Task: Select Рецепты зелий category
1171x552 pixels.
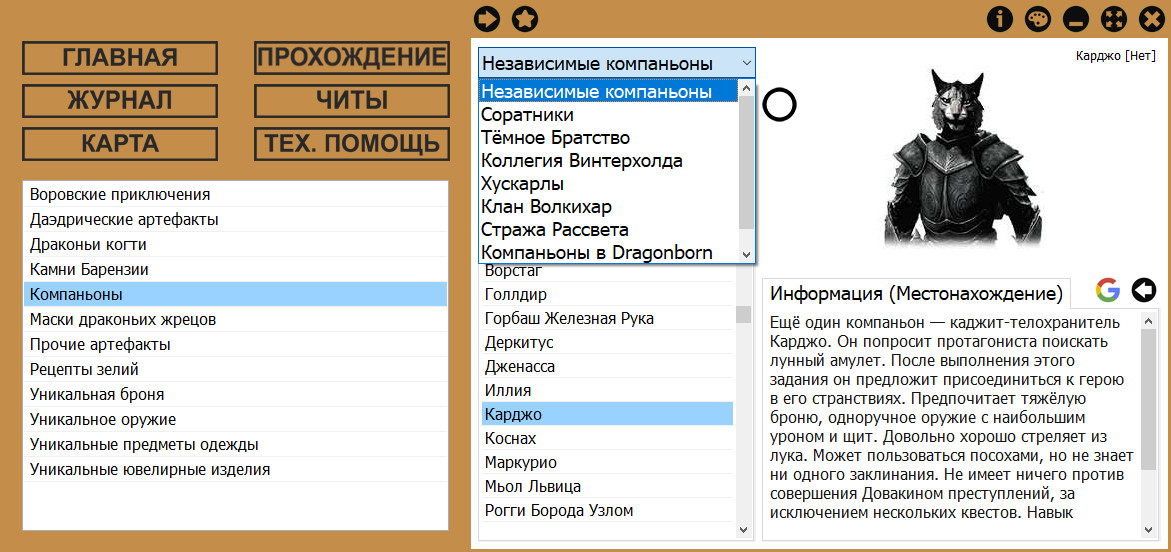Action: click(235, 369)
